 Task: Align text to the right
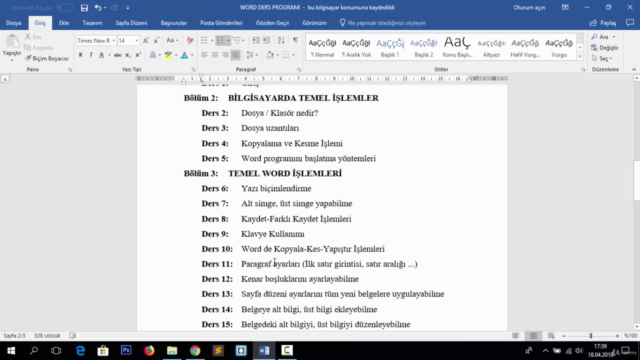point(225,55)
